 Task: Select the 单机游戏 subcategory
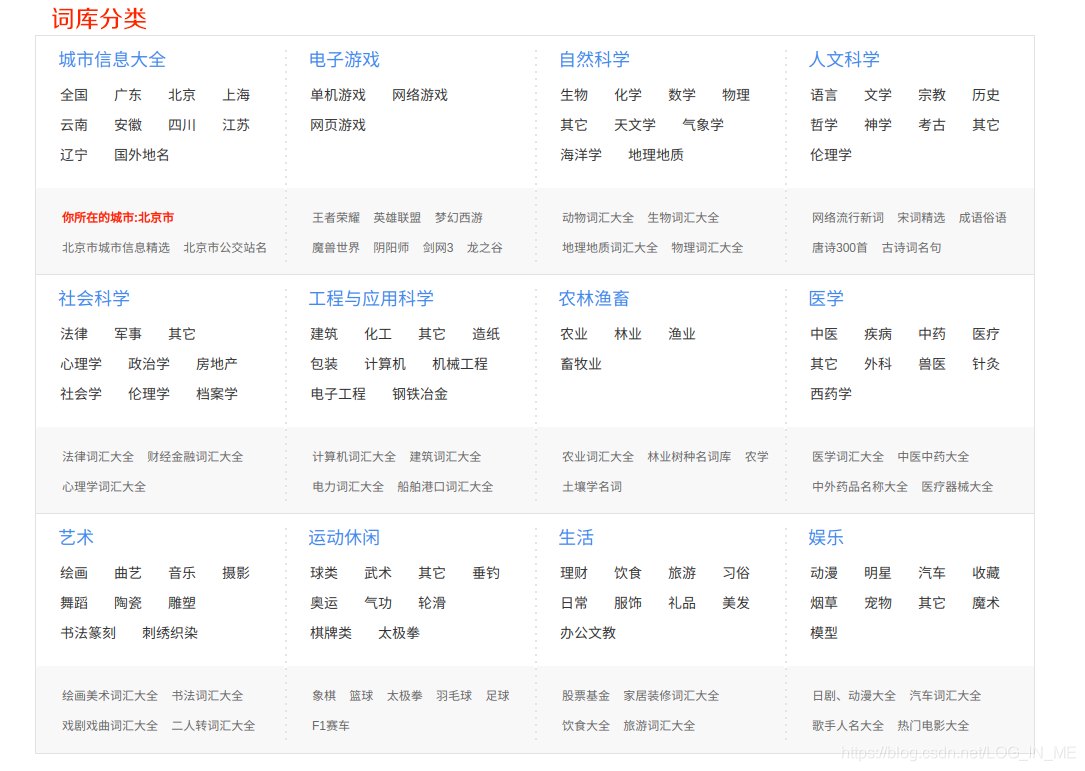pos(338,95)
